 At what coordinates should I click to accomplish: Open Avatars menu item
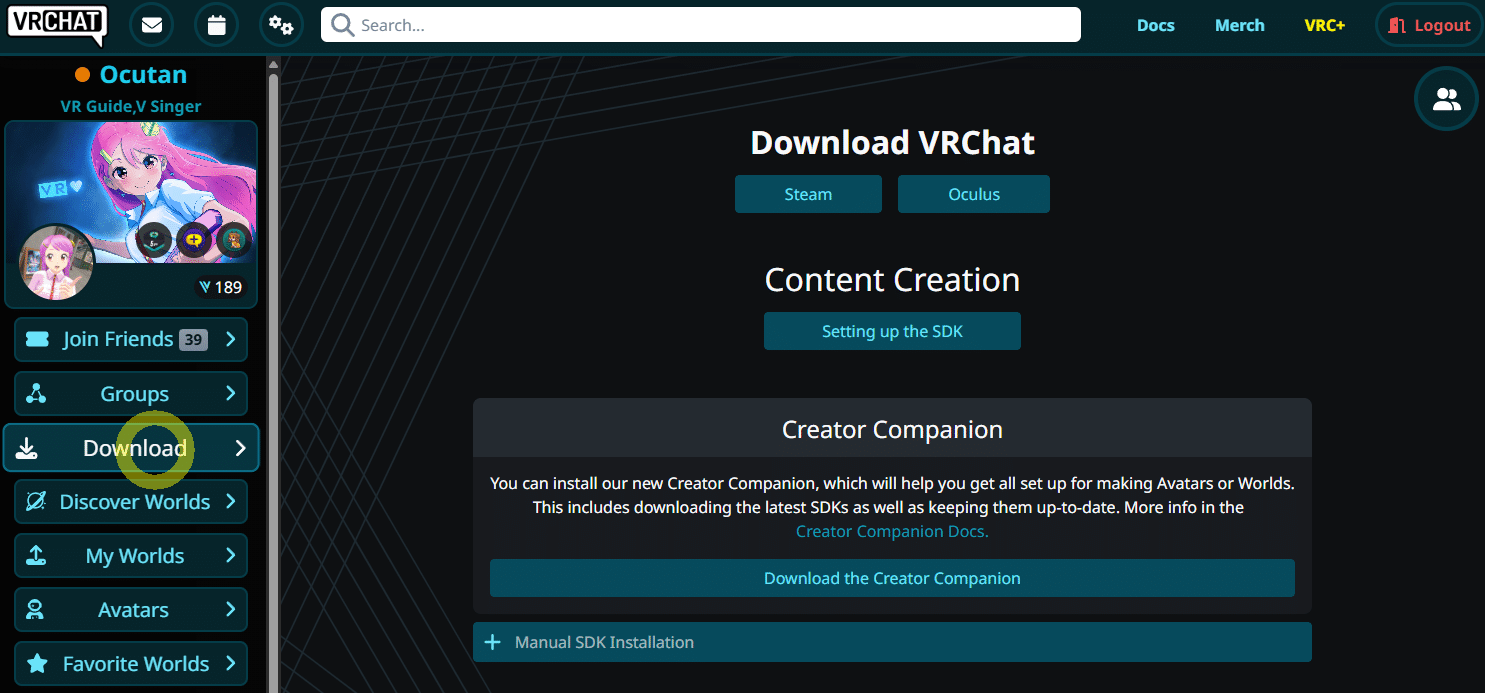pos(131,609)
